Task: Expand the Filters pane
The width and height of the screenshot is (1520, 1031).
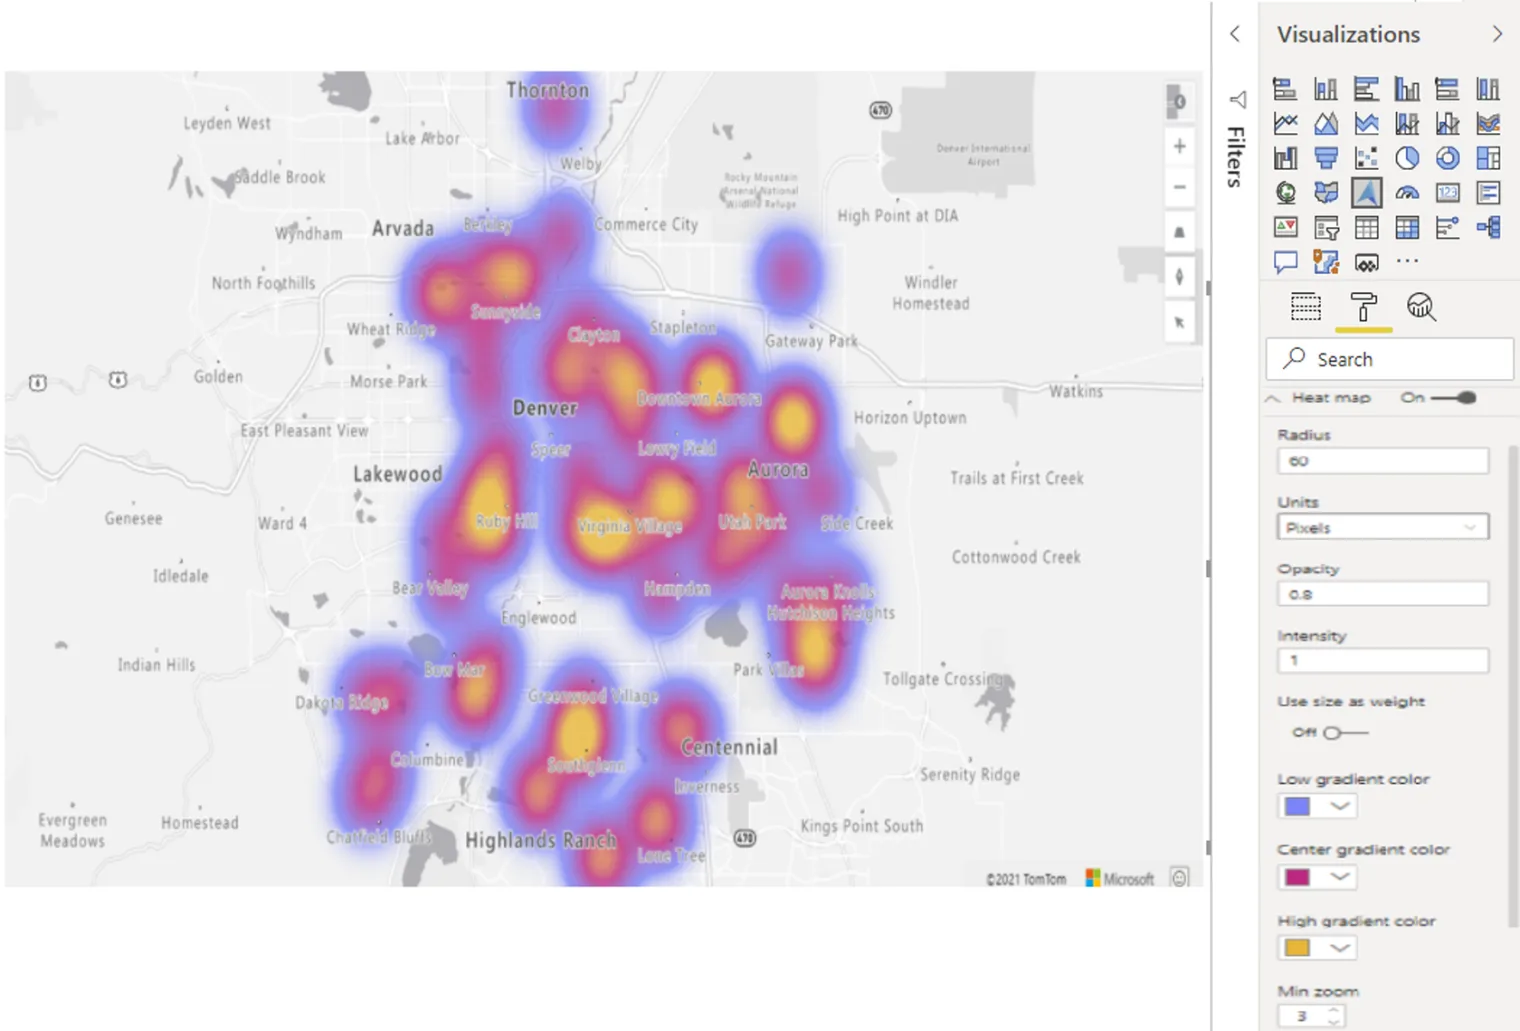Action: pos(1235,34)
